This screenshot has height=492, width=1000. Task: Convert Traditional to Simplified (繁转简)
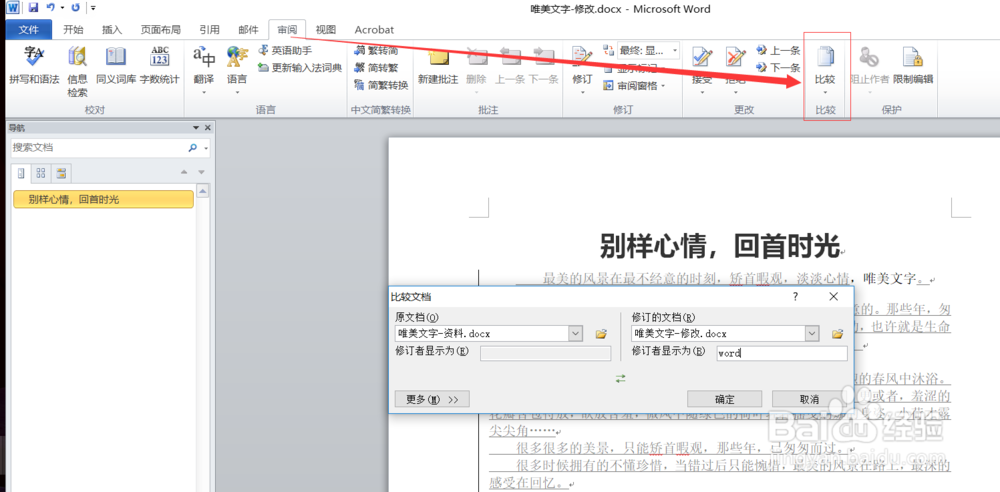pyautogui.click(x=376, y=50)
